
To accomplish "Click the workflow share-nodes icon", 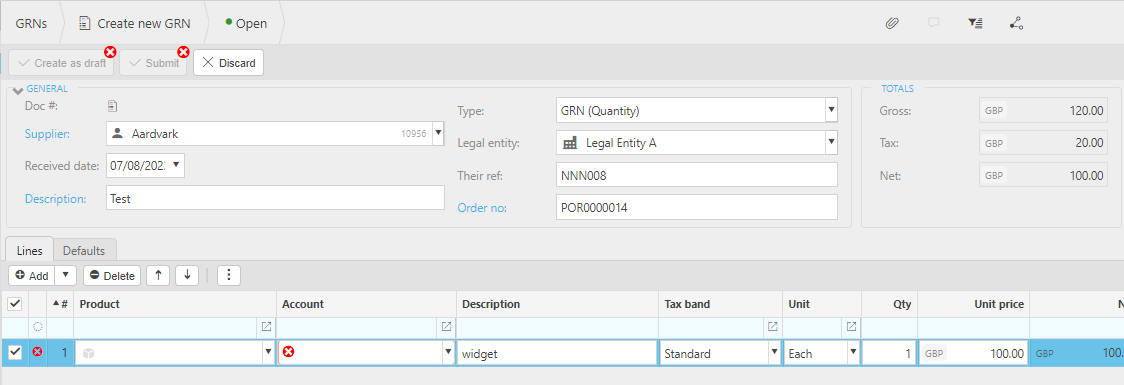I will [1016, 23].
